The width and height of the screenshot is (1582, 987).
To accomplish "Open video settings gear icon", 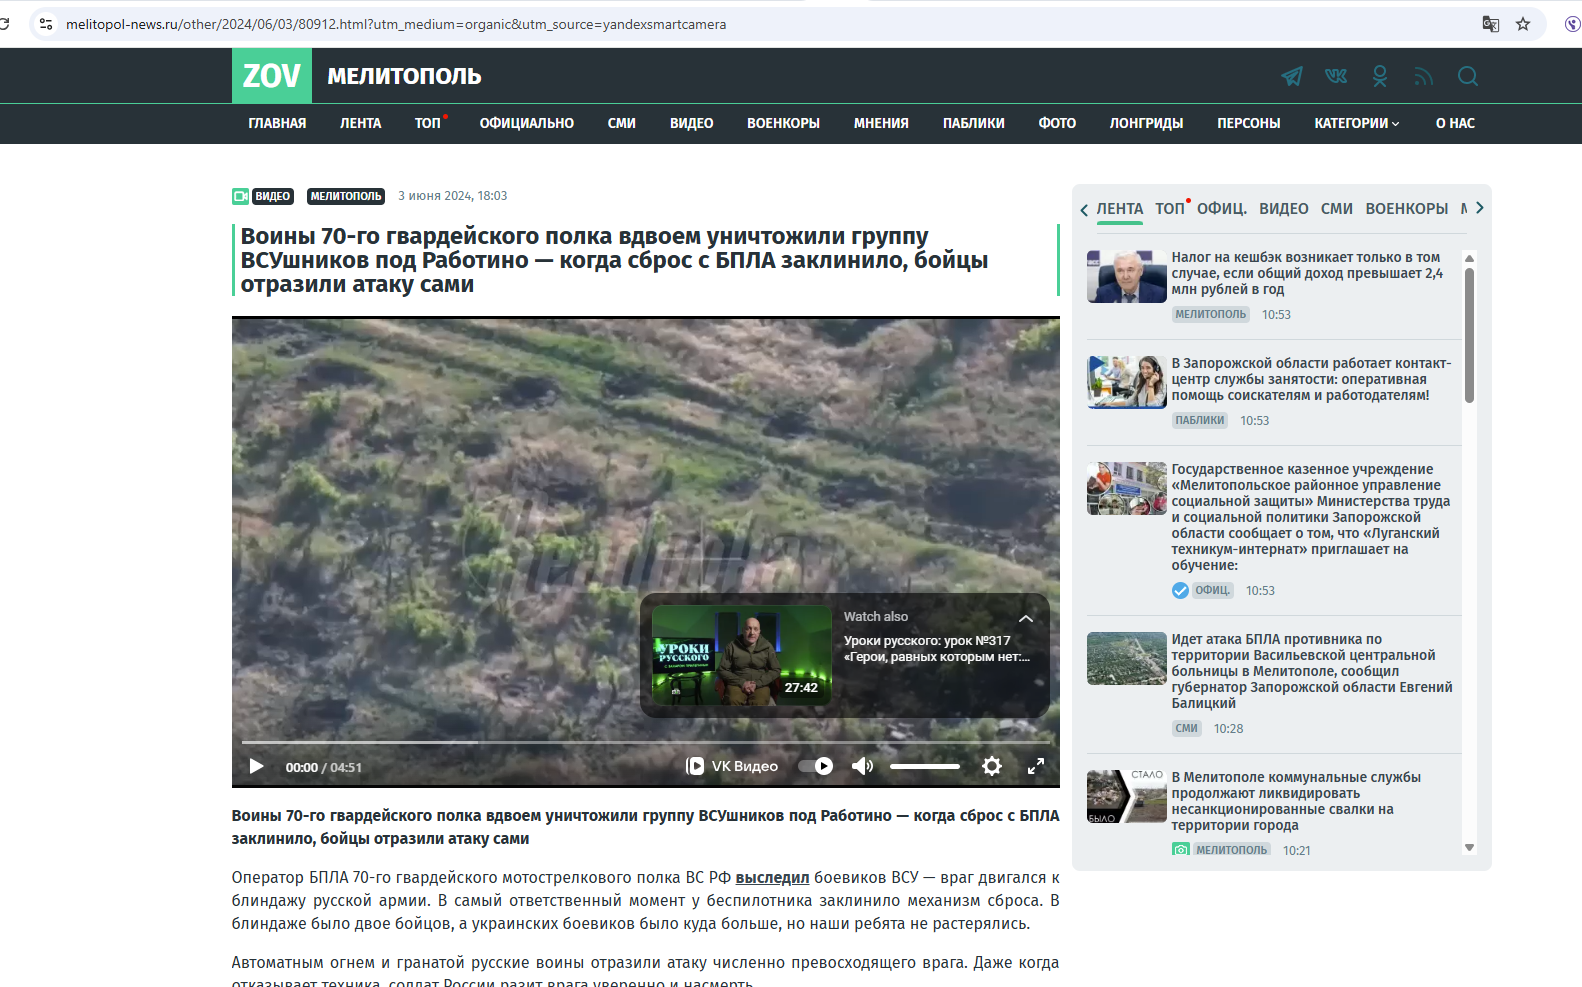I will pos(991,766).
